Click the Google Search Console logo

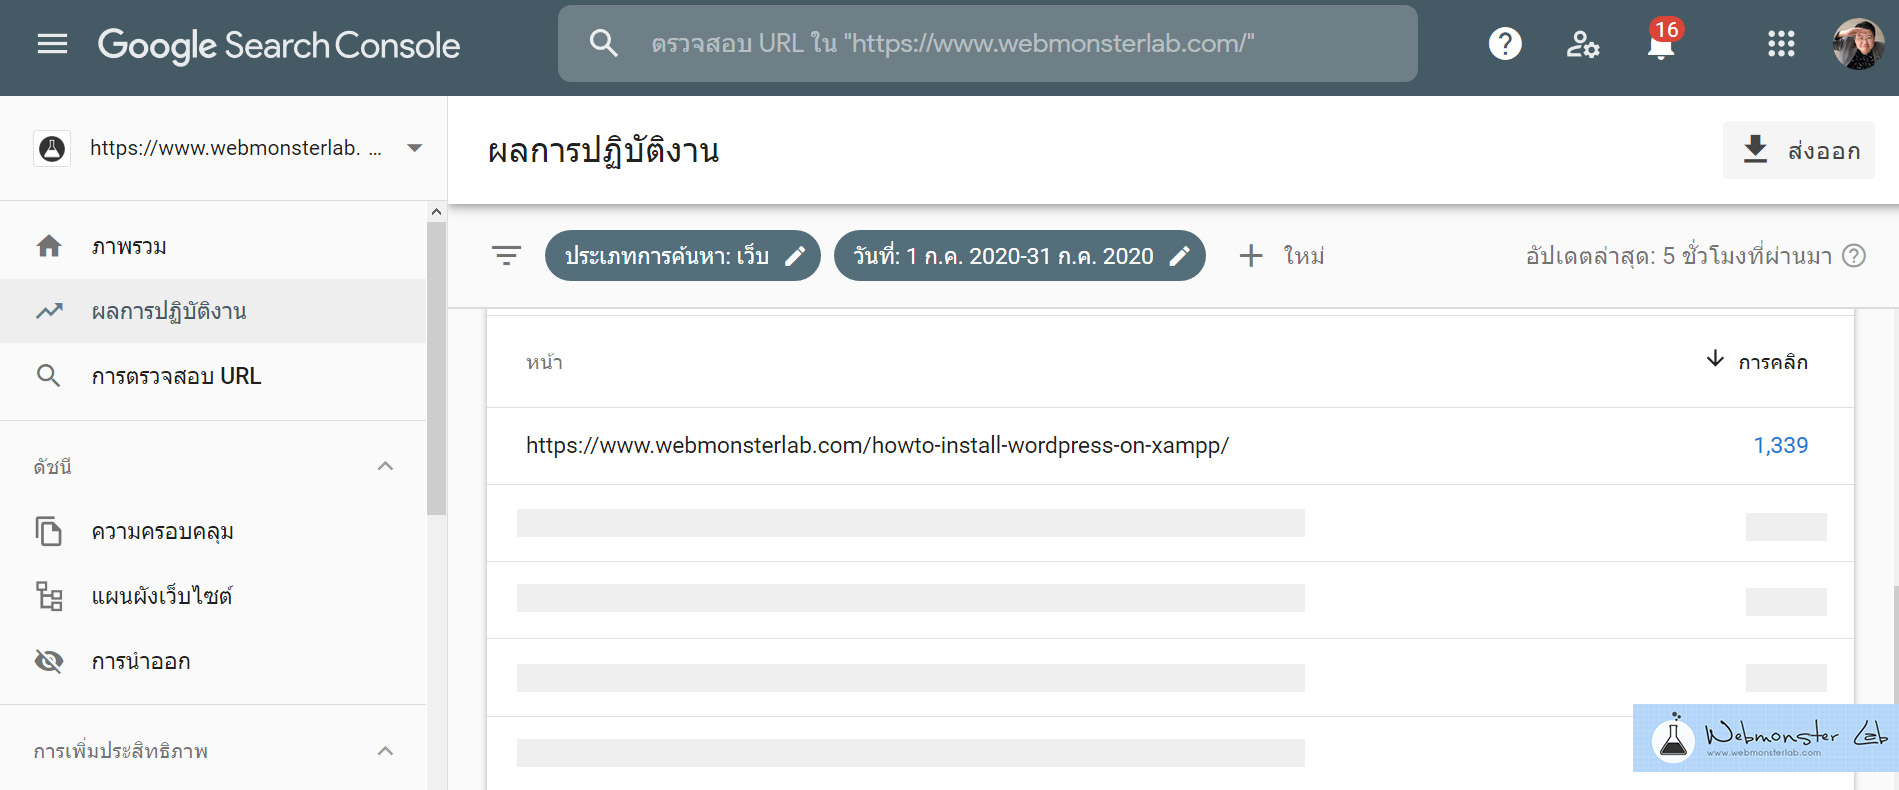click(279, 45)
